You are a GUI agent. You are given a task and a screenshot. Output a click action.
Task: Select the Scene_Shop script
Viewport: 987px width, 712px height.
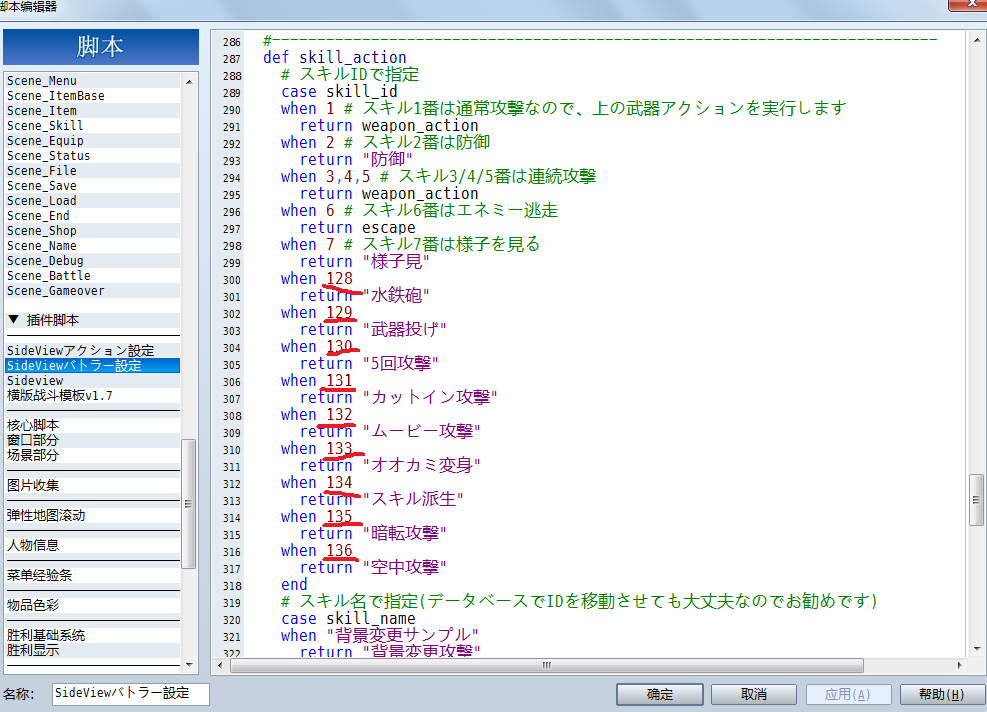pyautogui.click(x=93, y=231)
